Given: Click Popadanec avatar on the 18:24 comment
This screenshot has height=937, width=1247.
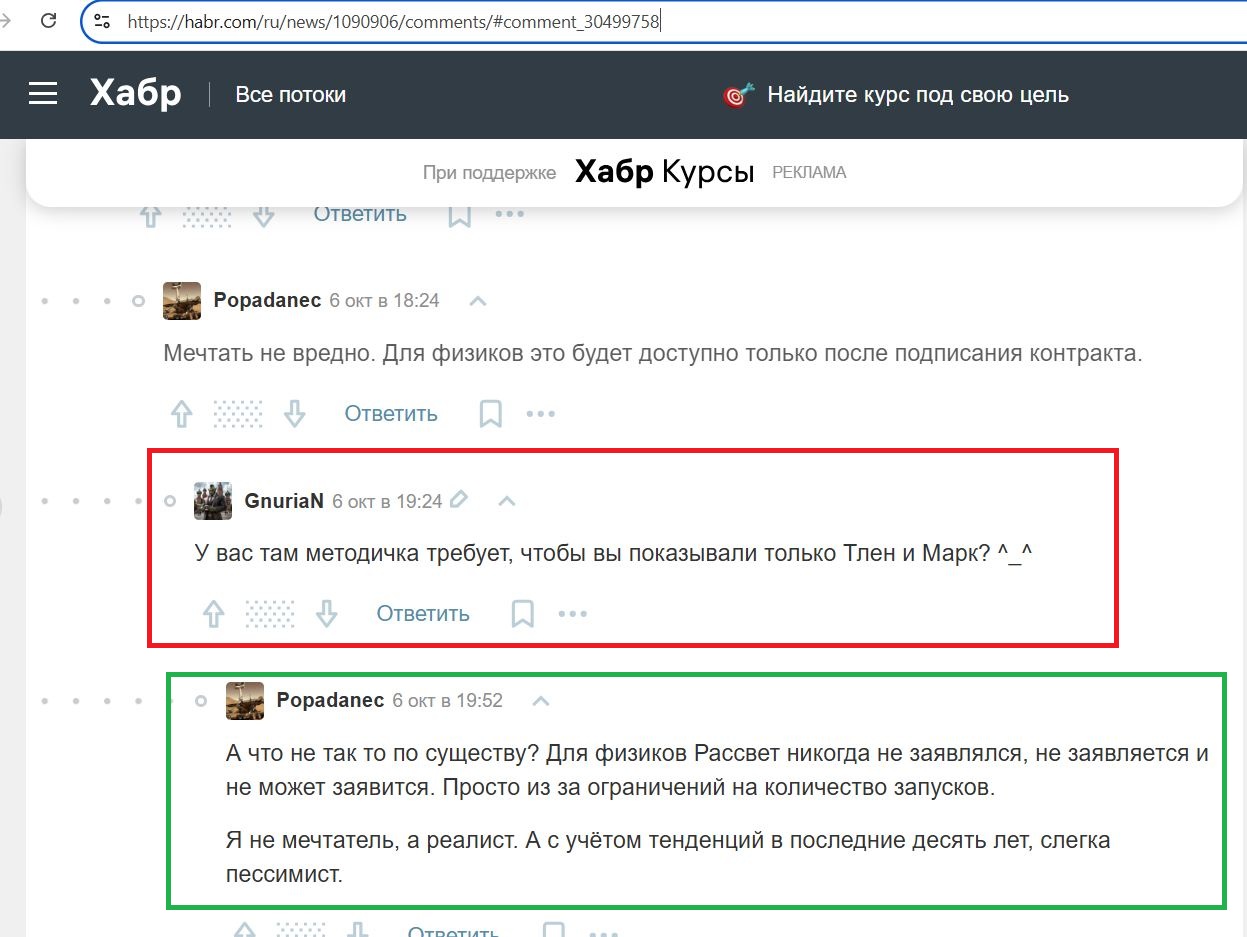Looking at the screenshot, I should click(181, 300).
